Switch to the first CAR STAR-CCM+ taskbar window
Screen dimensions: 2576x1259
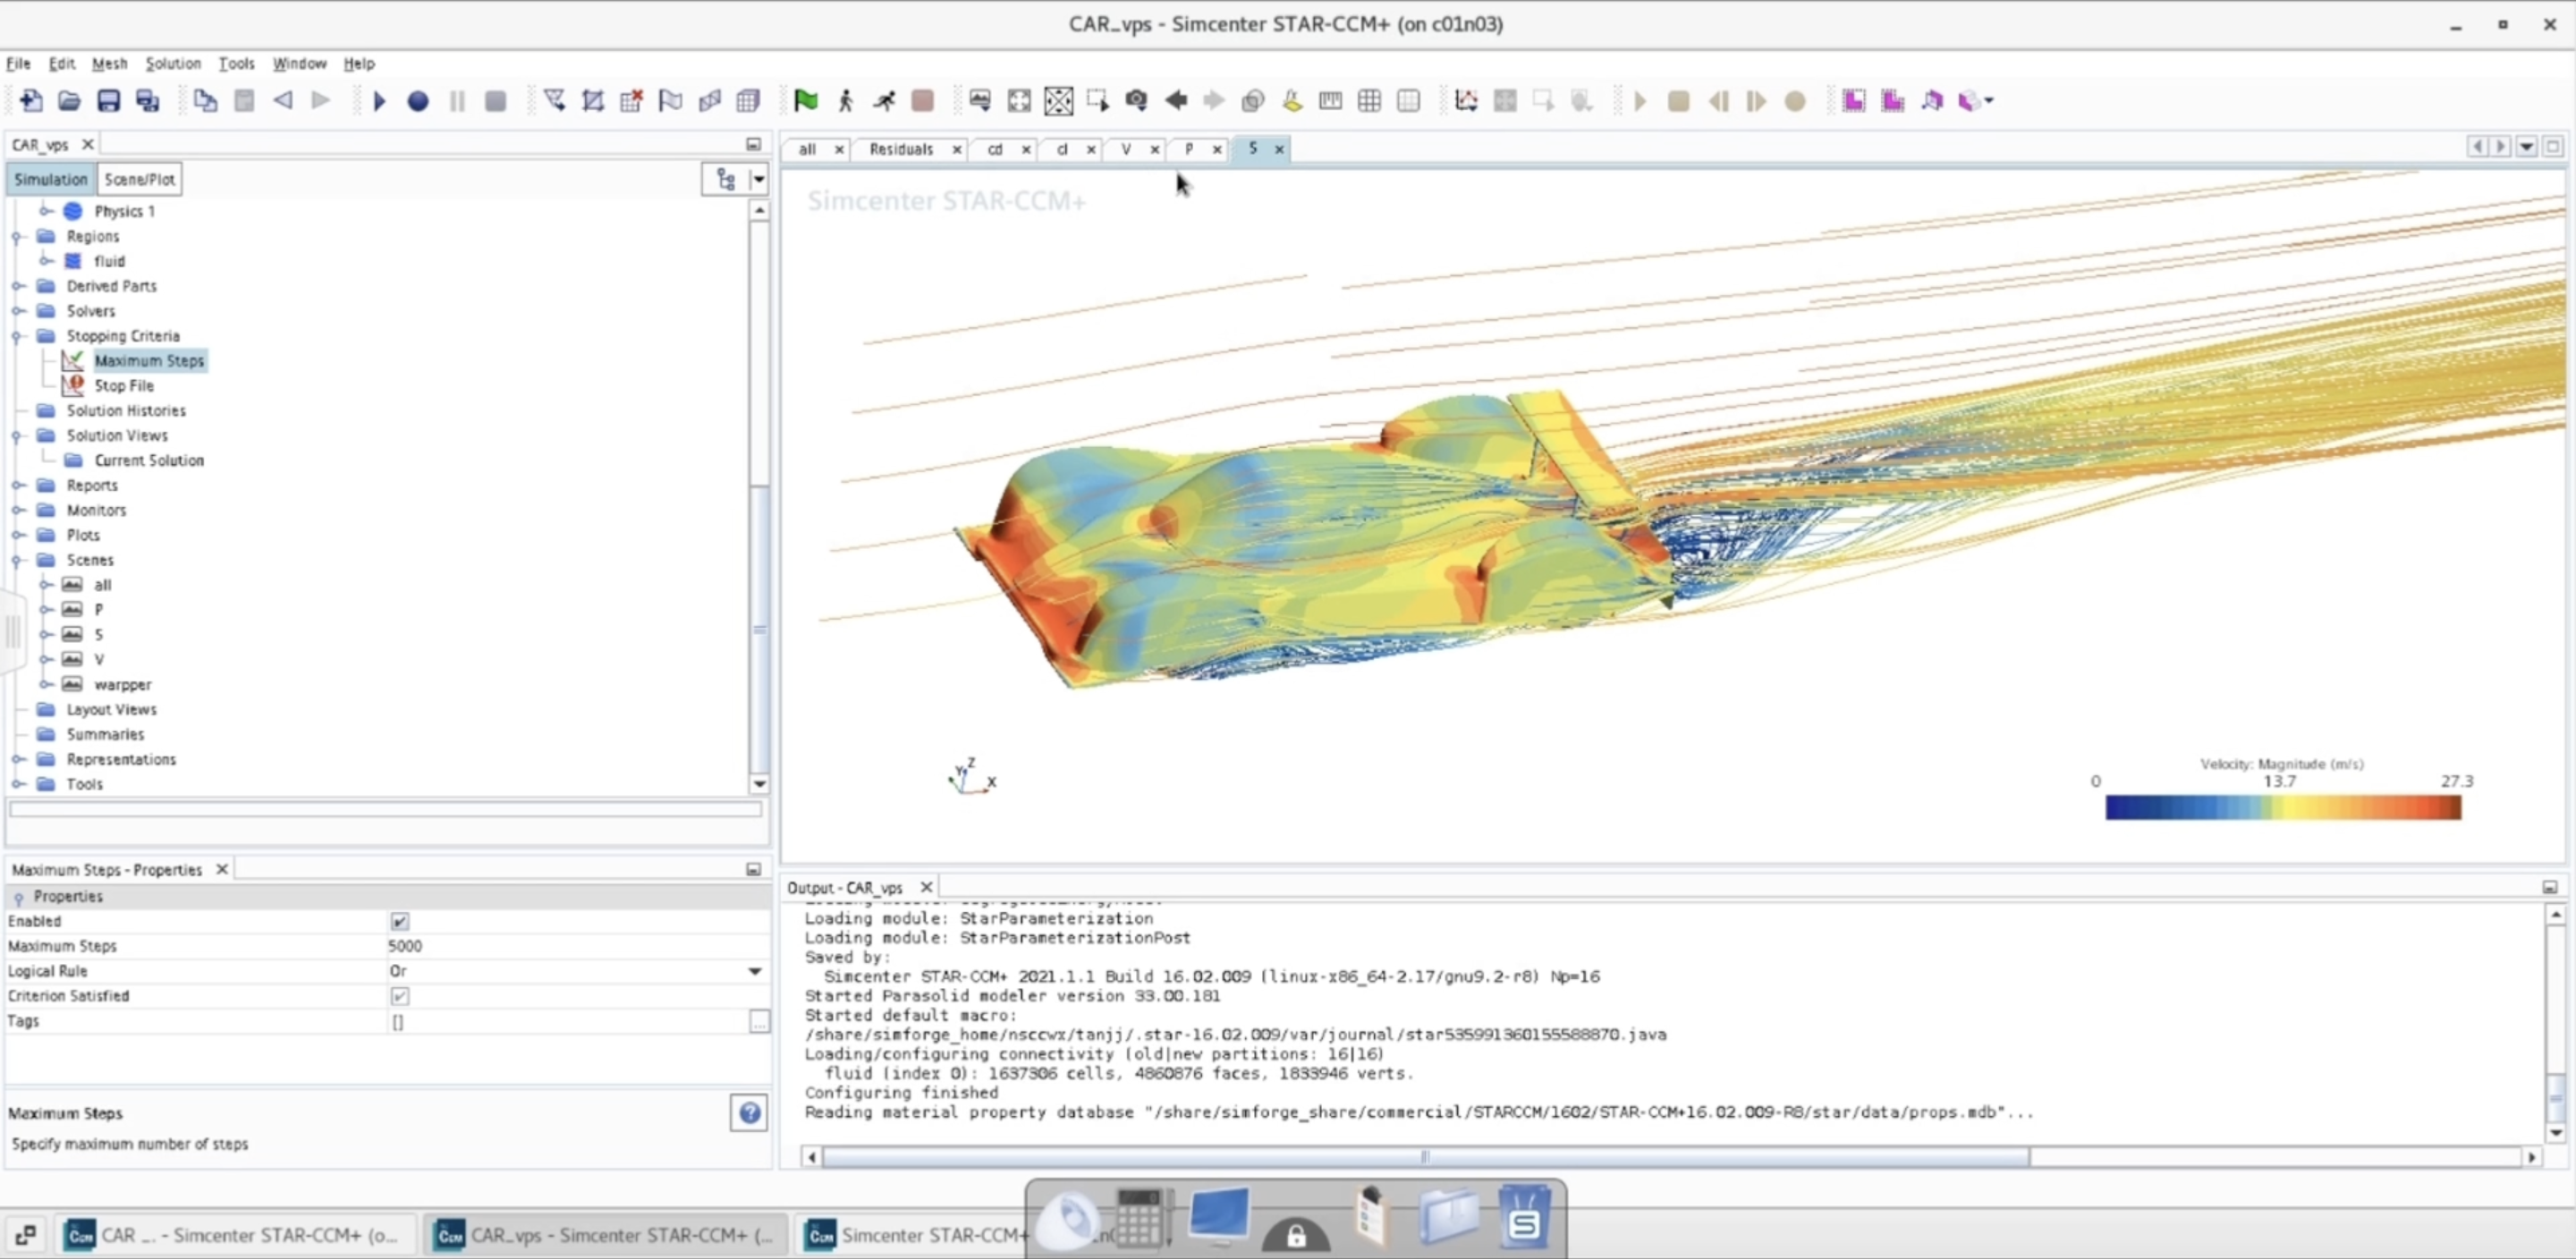(235, 1235)
